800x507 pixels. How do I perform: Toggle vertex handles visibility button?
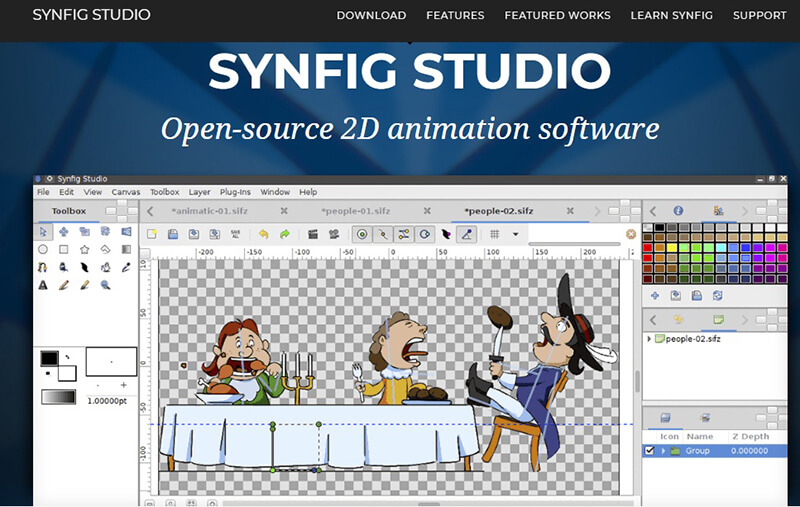coord(383,234)
